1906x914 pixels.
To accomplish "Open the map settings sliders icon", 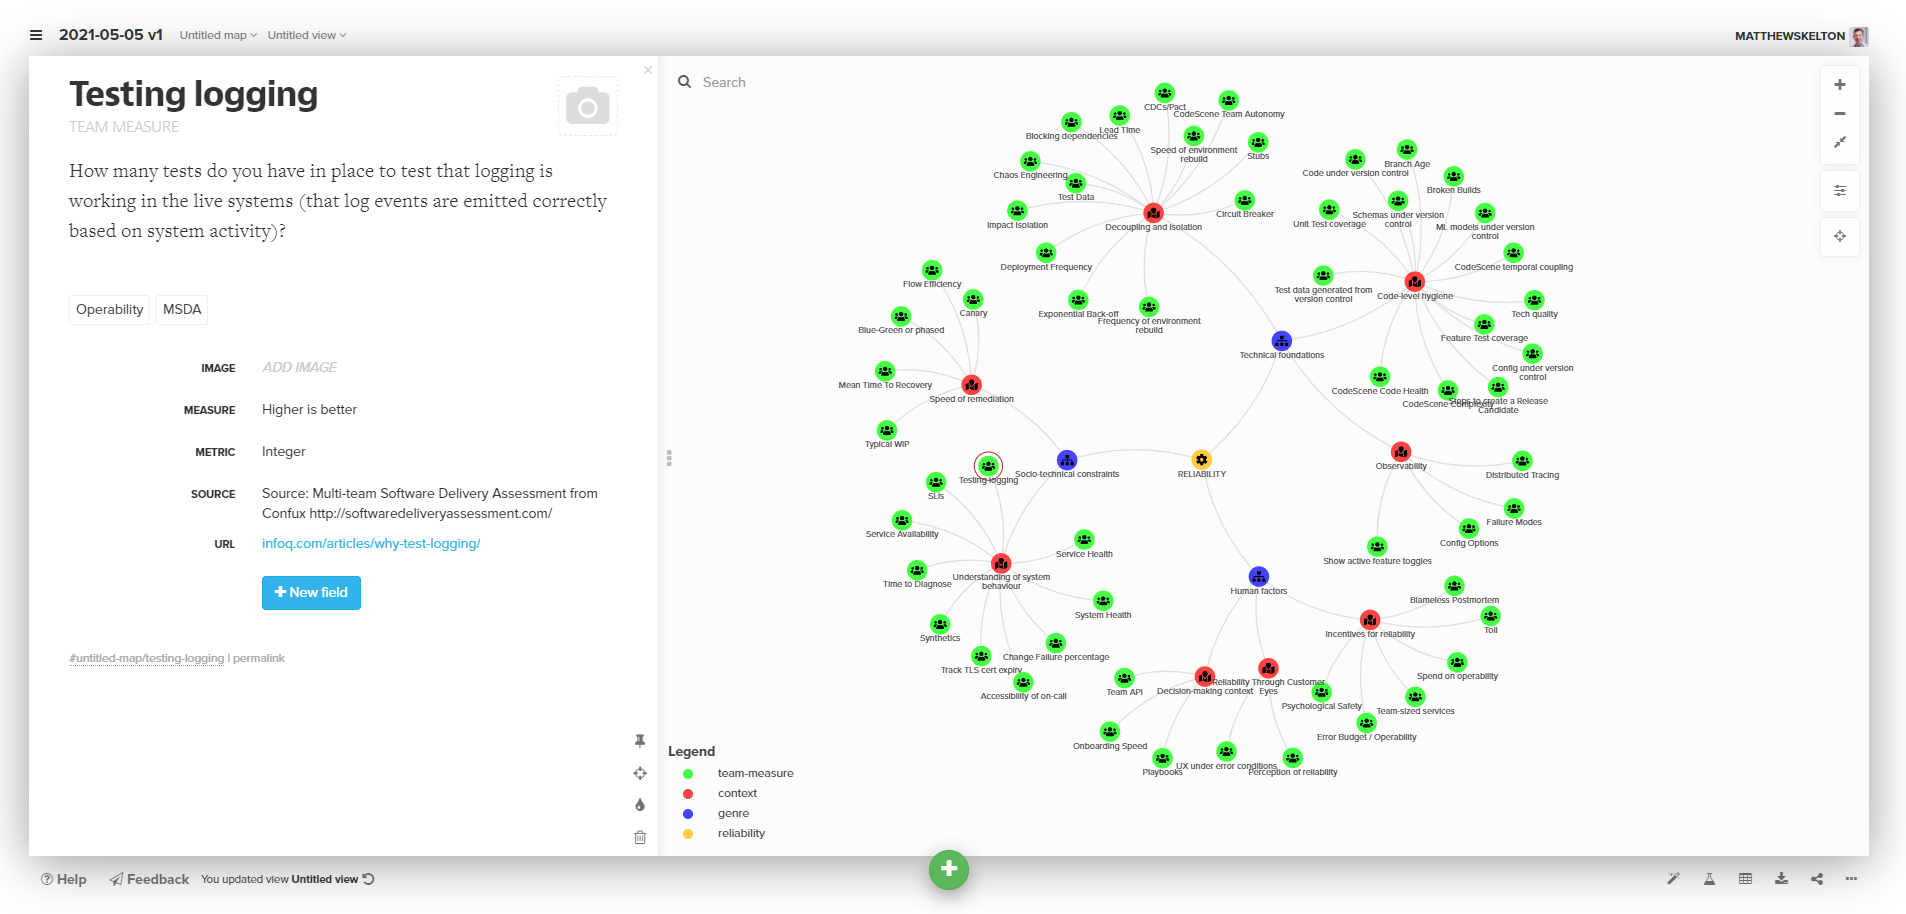I will pyautogui.click(x=1840, y=190).
